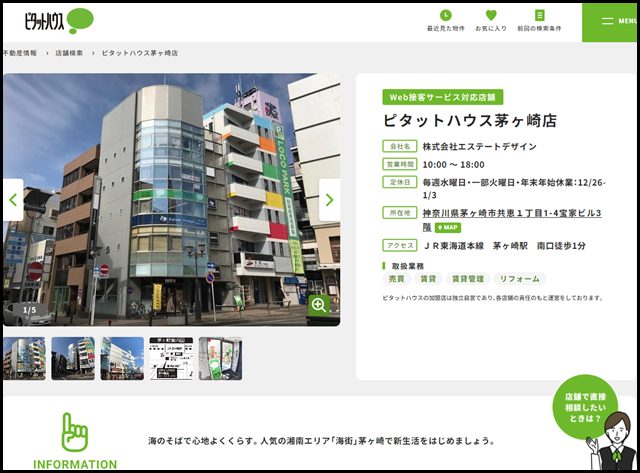Select fifth signboard thumbnail
Image resolution: width=640 pixels, height=473 pixels.
(x=220, y=359)
